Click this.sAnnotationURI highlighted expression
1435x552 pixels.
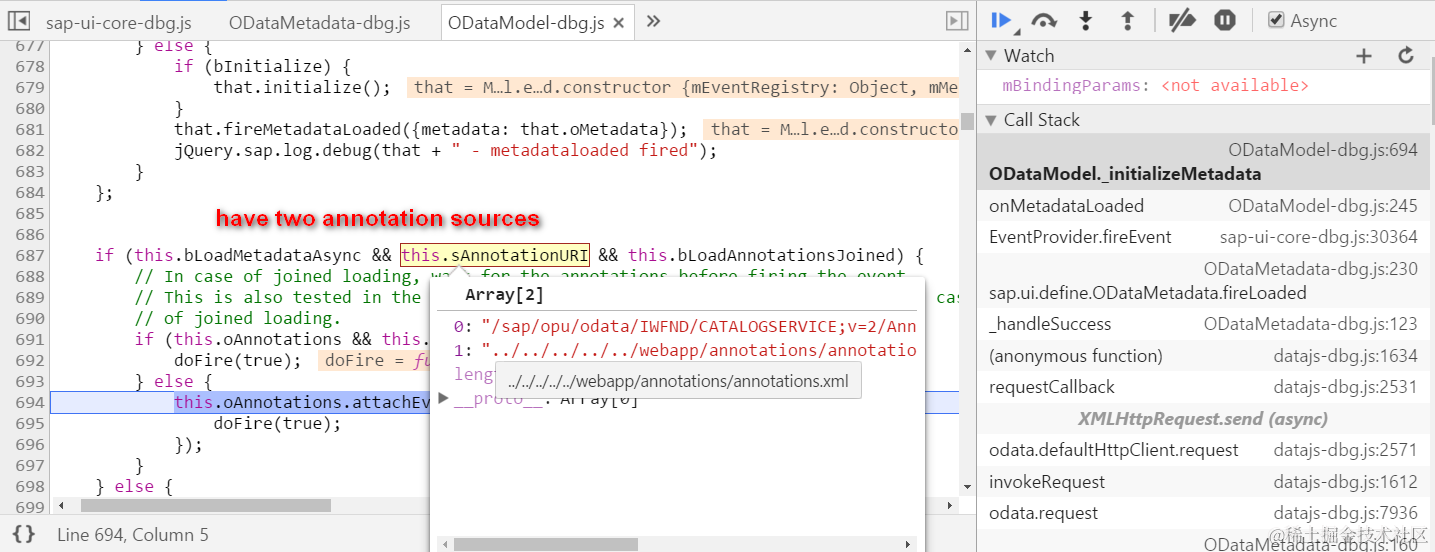click(x=495, y=255)
